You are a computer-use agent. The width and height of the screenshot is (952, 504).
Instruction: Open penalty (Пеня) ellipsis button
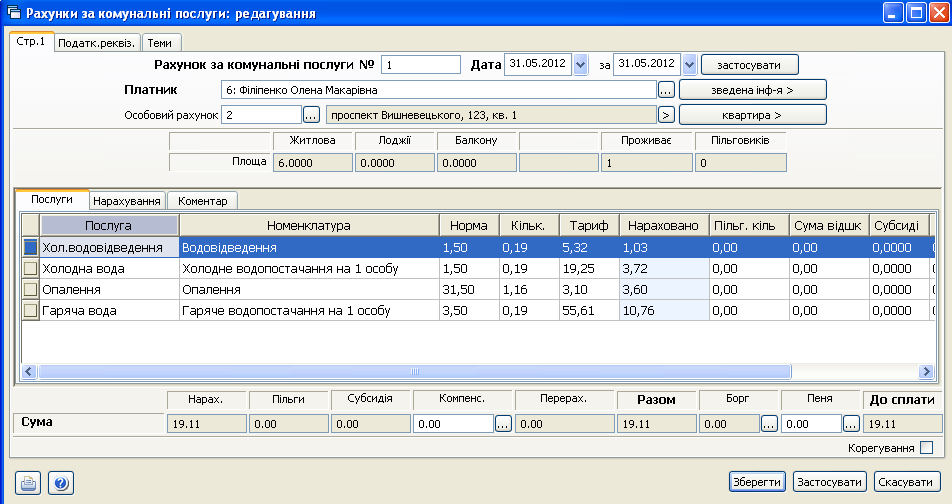(x=851, y=424)
